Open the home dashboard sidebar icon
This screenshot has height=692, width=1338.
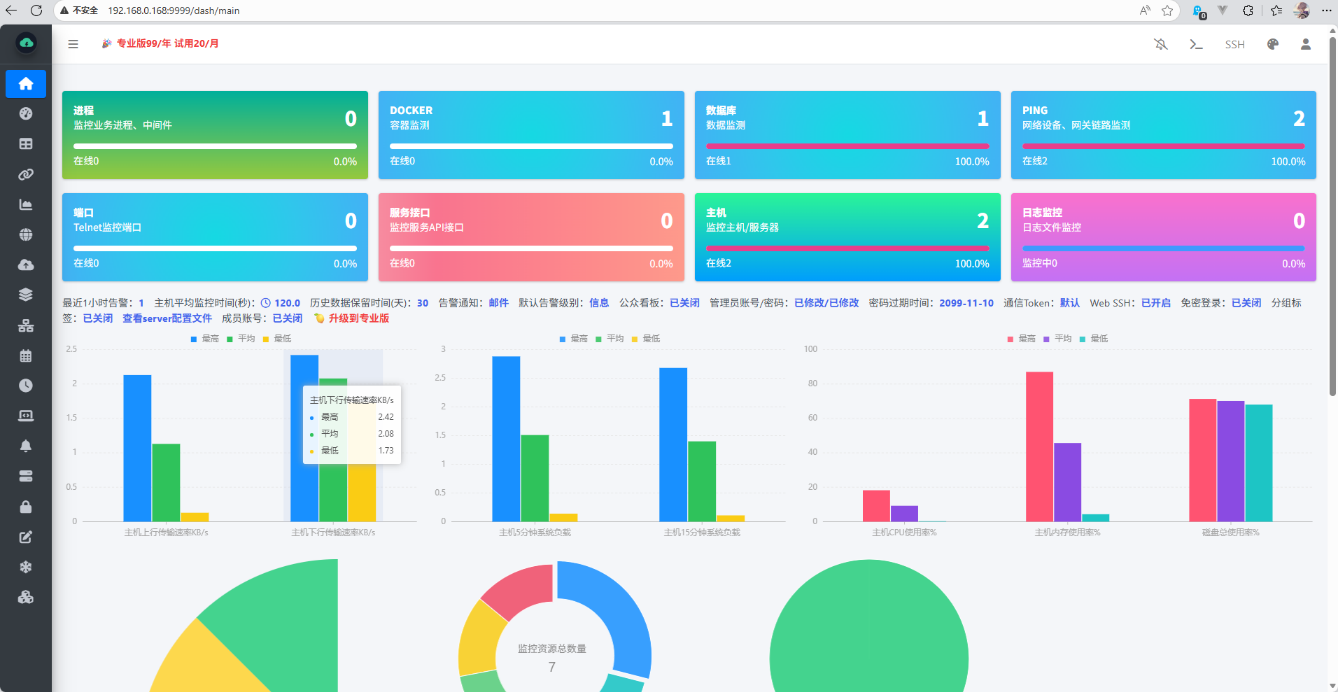(26, 84)
